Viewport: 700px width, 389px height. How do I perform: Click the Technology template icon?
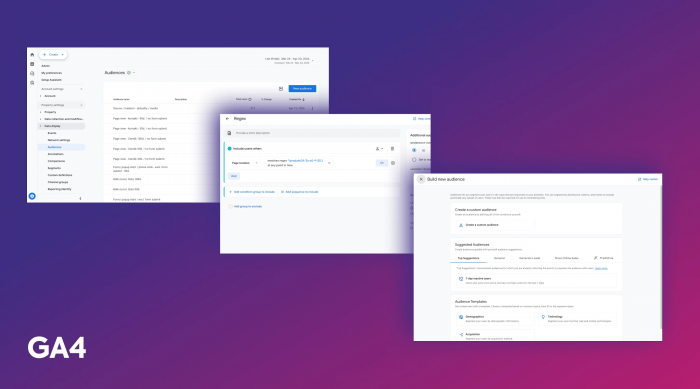click(x=543, y=317)
